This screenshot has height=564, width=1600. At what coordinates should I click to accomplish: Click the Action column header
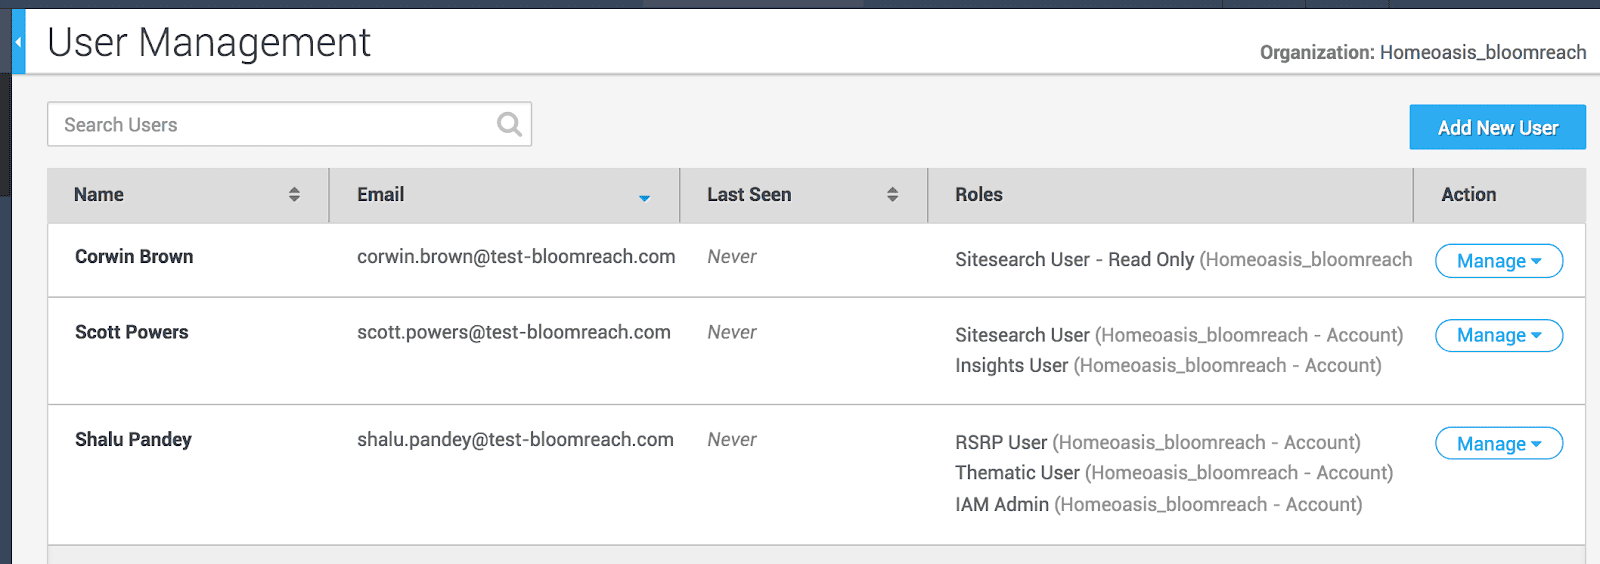coord(1468,195)
